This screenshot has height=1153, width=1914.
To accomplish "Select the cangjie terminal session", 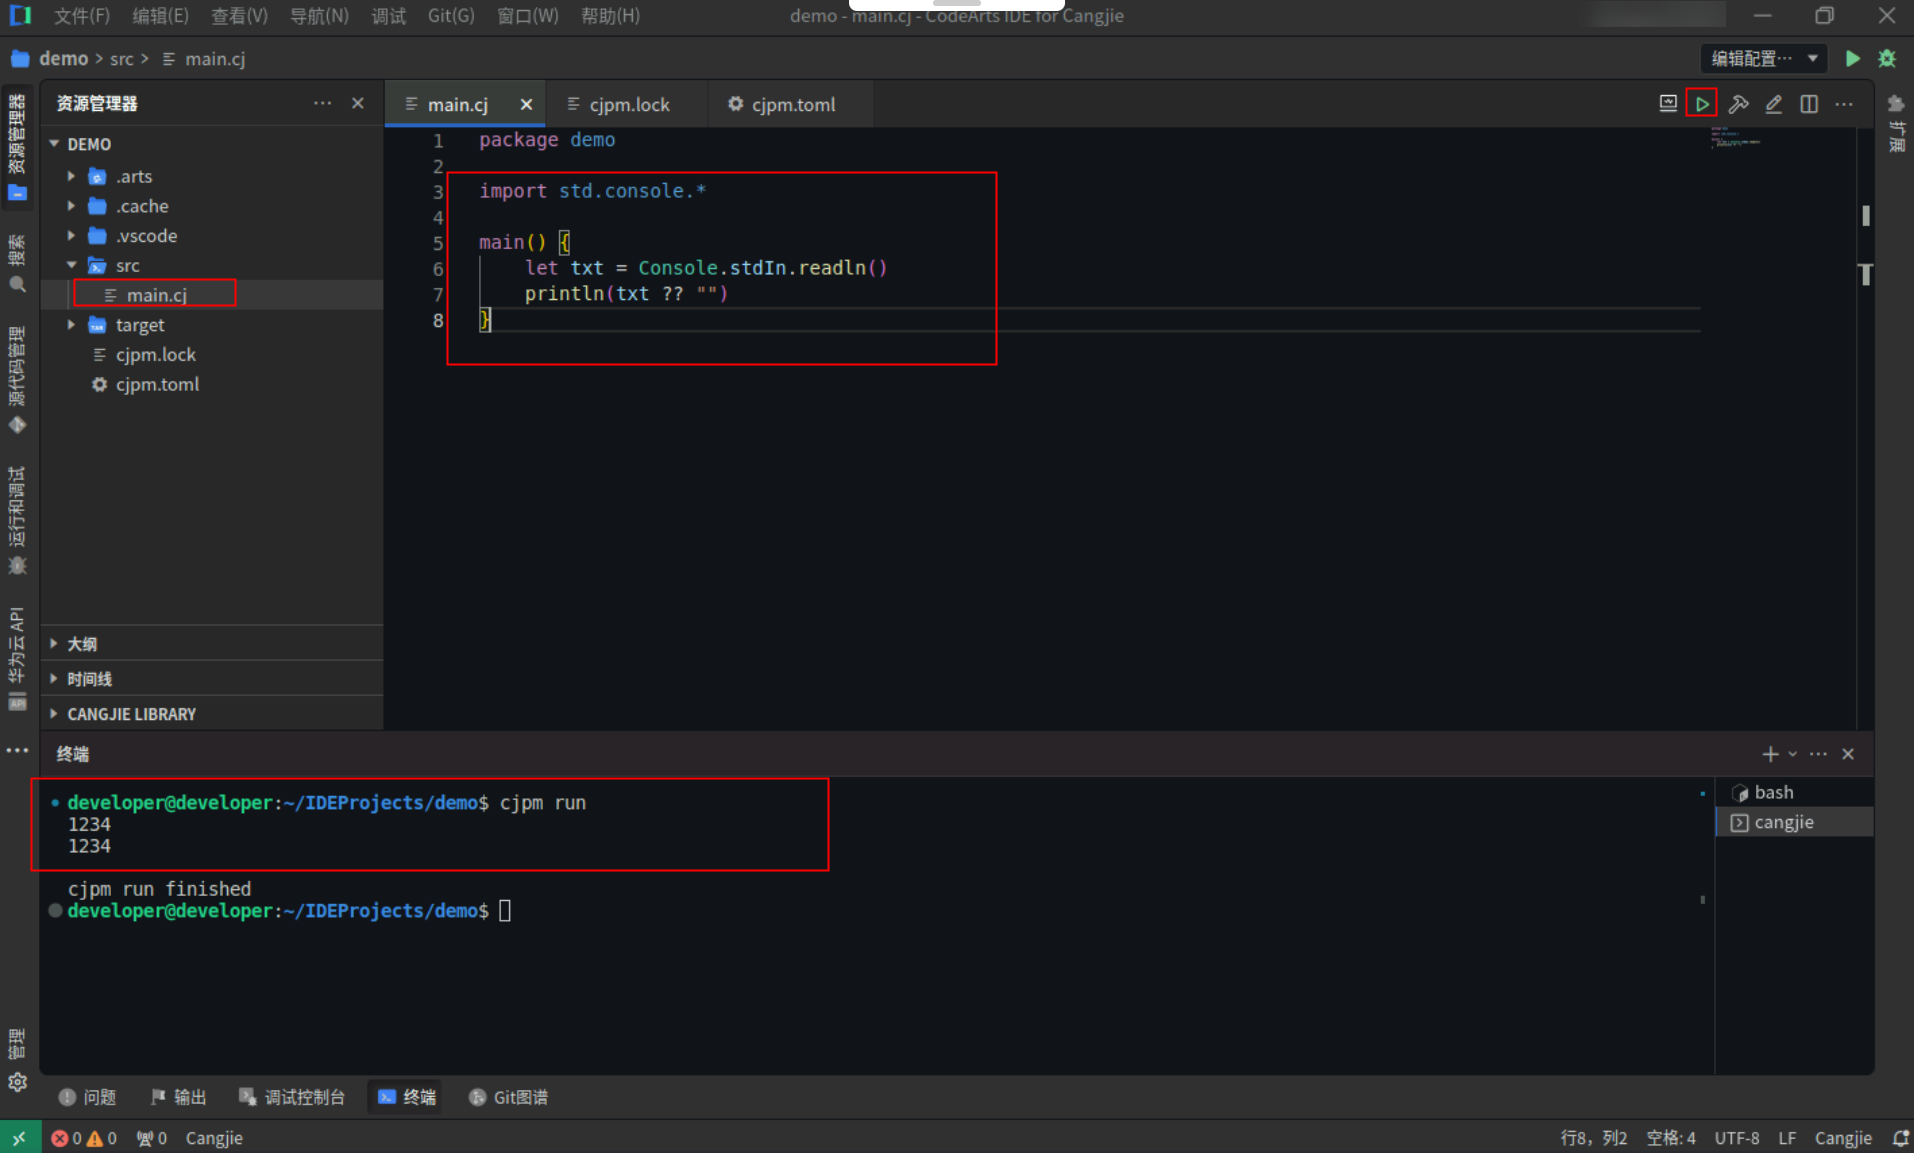I will (x=1794, y=822).
